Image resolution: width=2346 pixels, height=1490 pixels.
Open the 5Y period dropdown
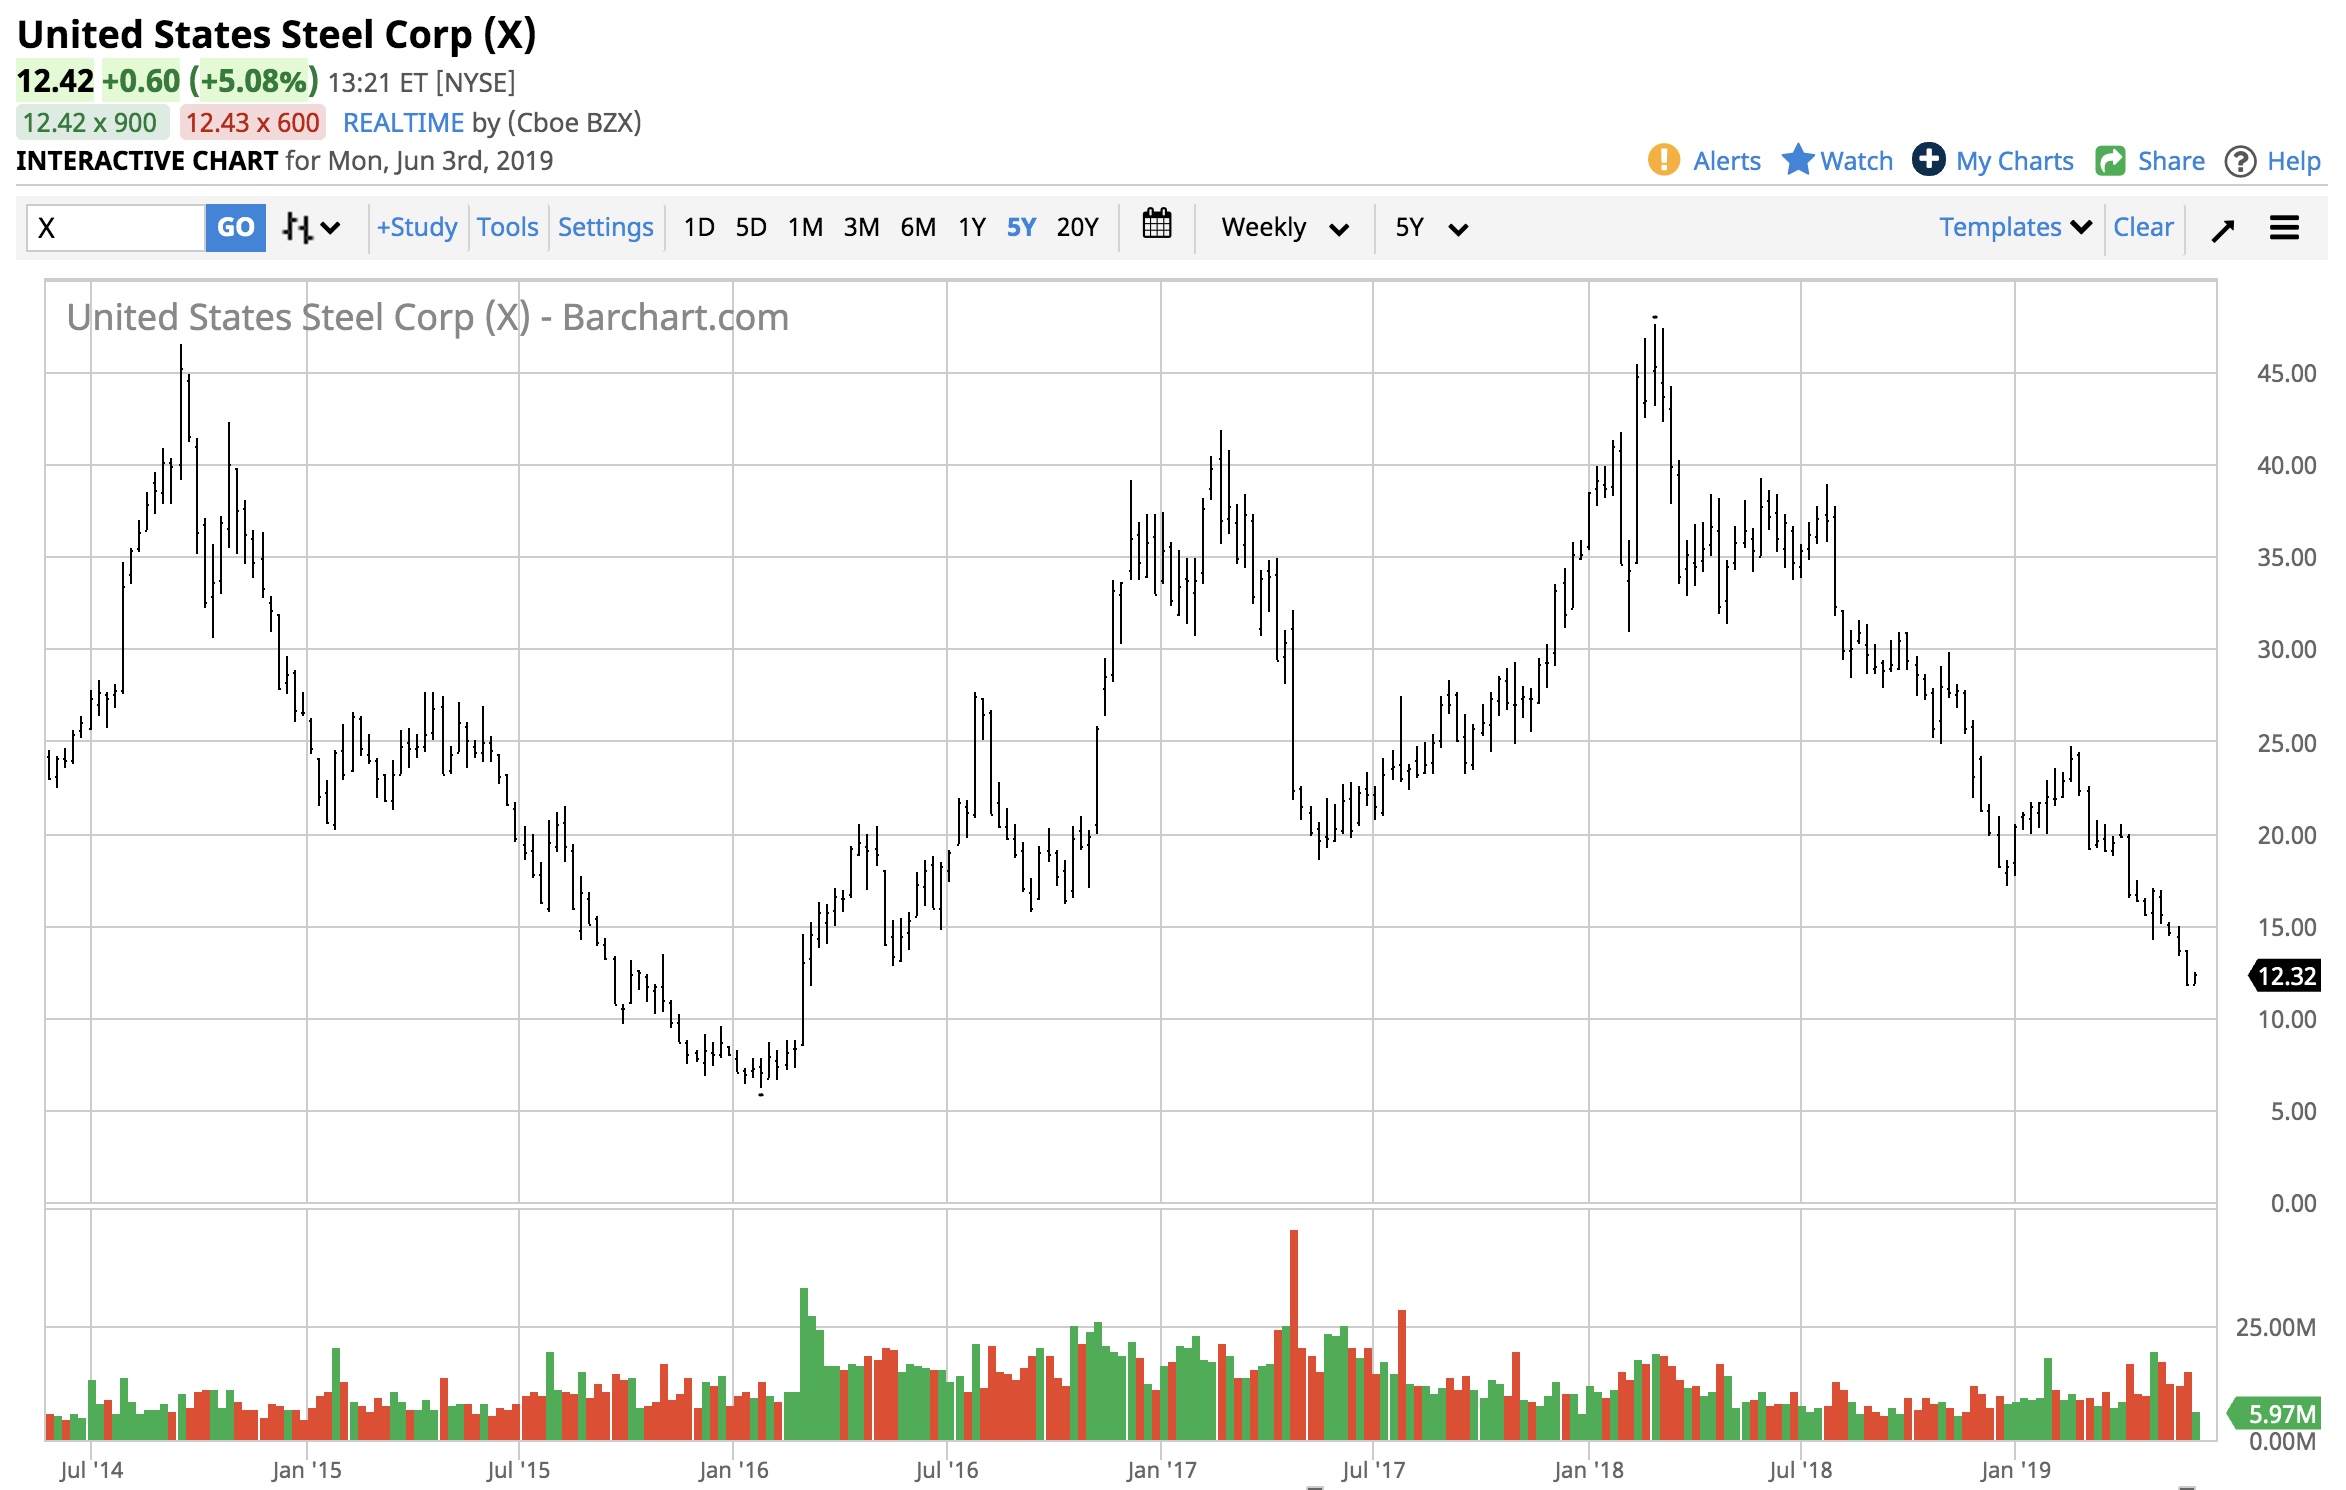pyautogui.click(x=1431, y=228)
